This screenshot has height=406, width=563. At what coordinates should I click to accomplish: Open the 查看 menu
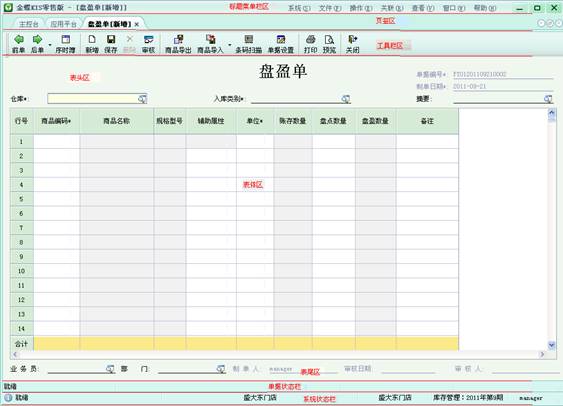tap(423, 8)
